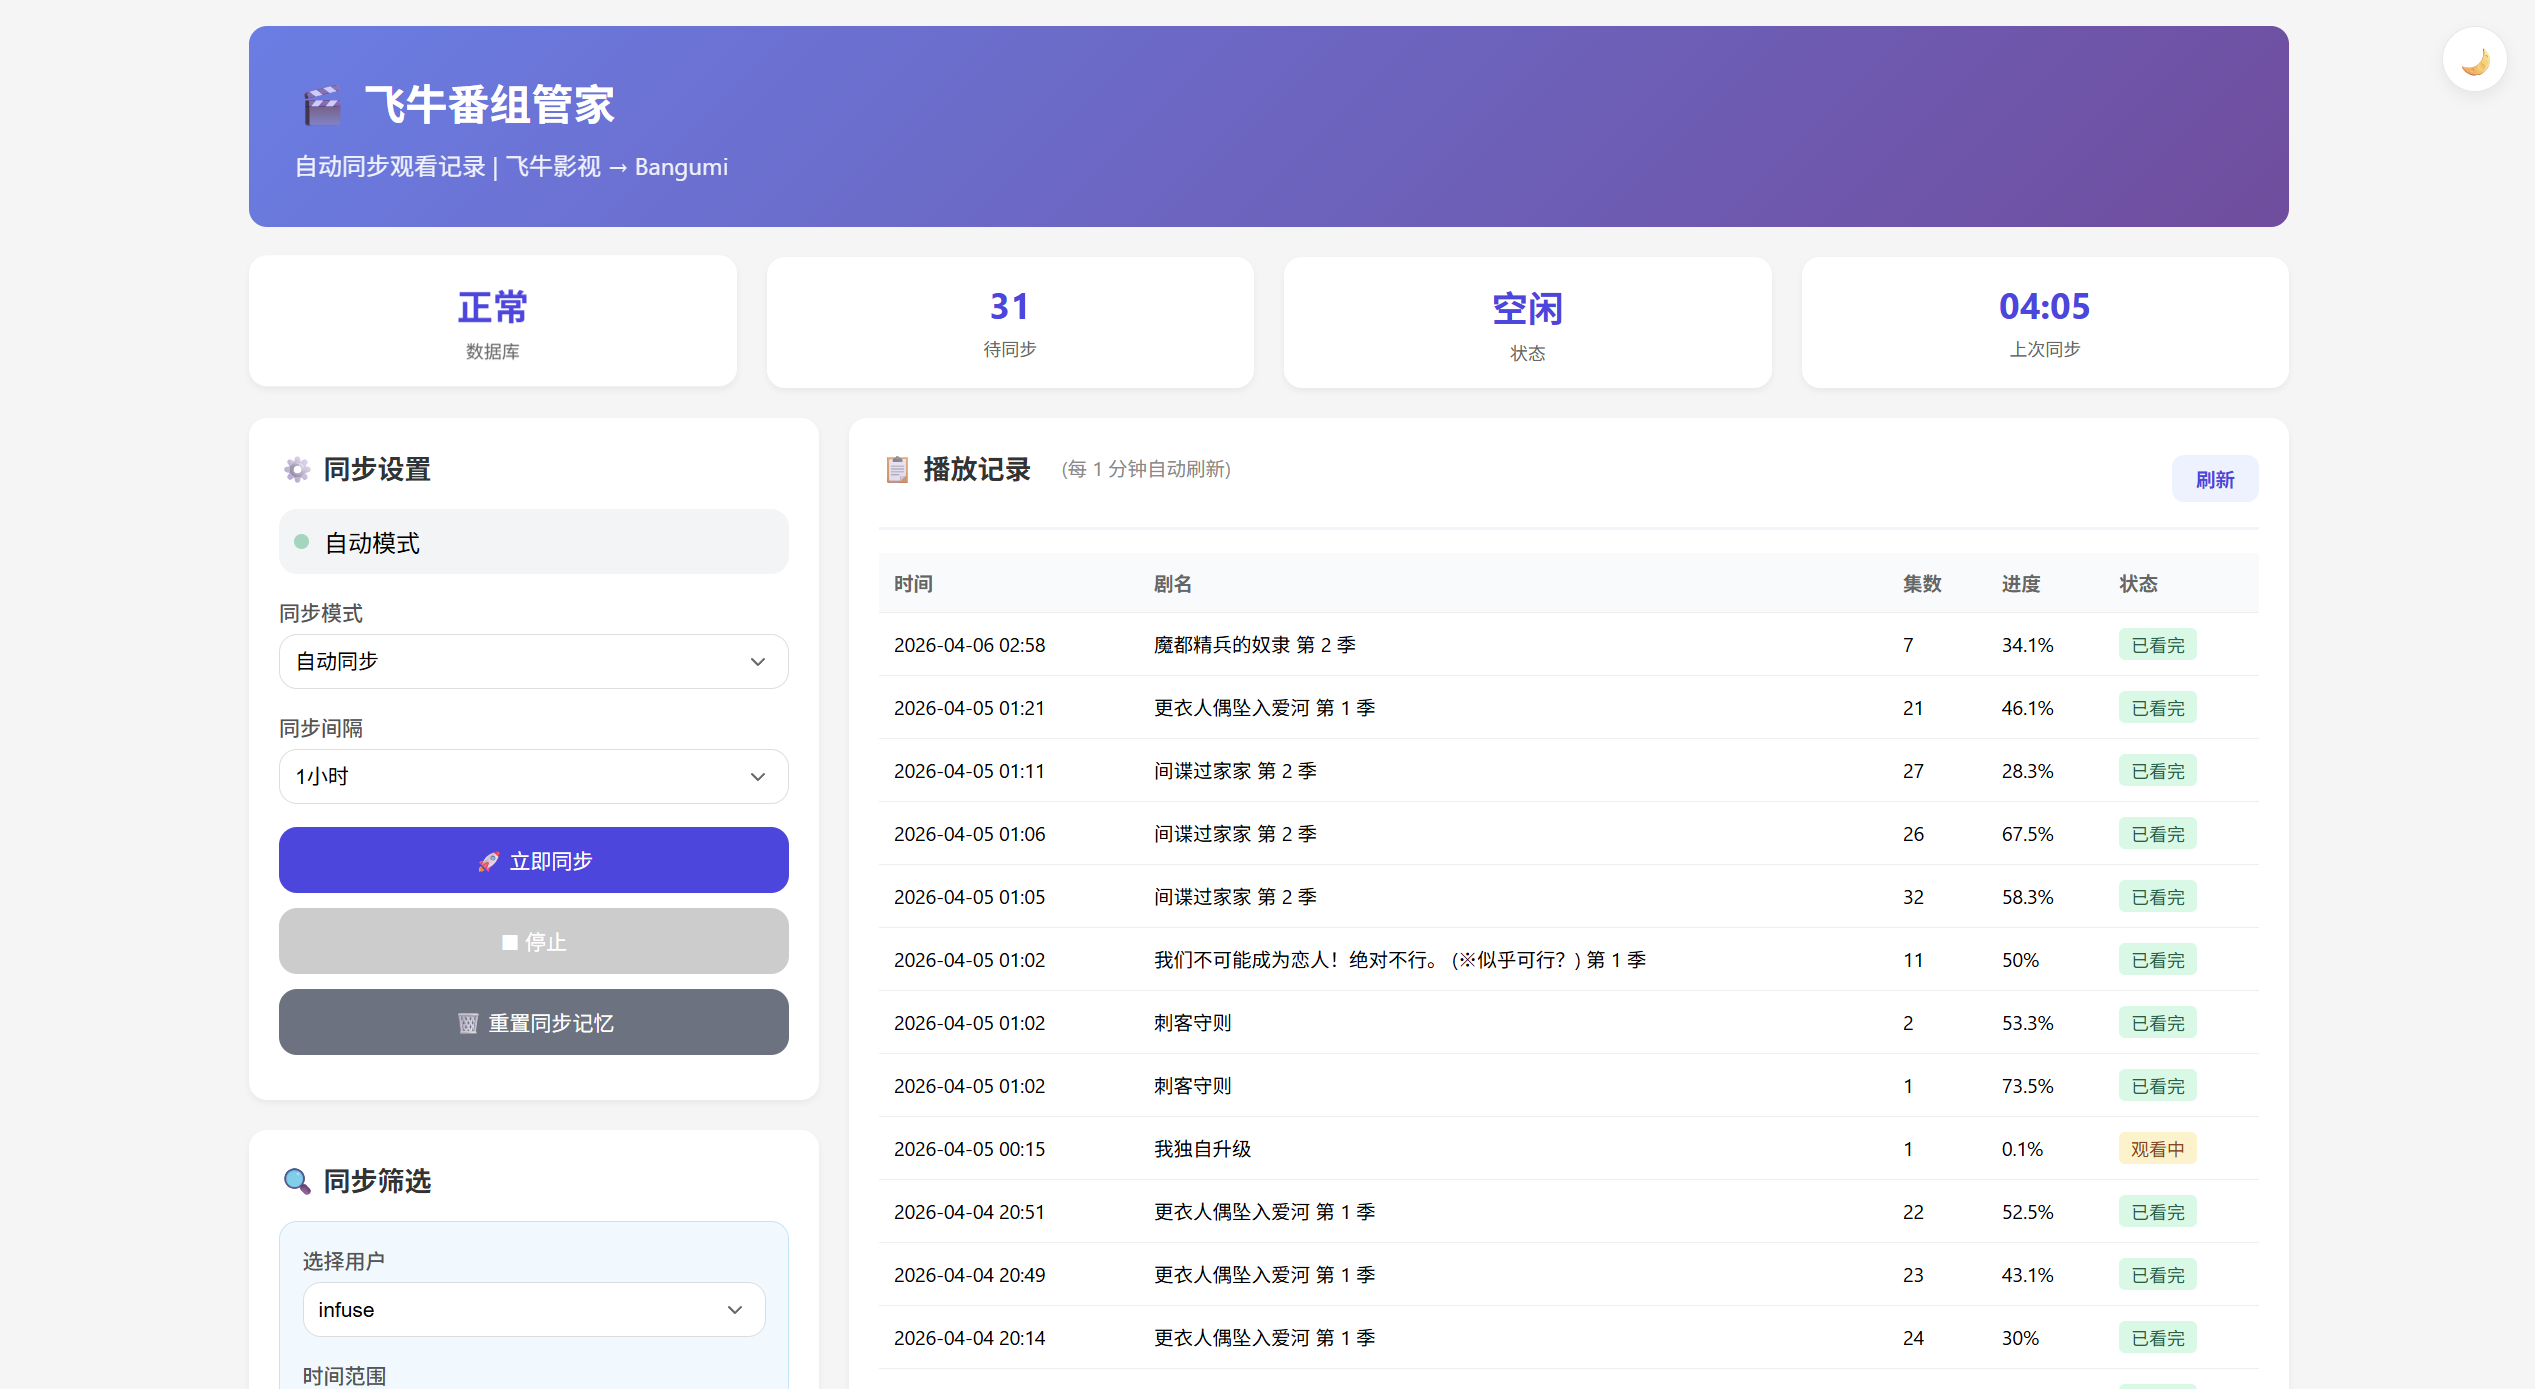
Task: Toggle dark mode moon icon
Action: pos(2474,61)
